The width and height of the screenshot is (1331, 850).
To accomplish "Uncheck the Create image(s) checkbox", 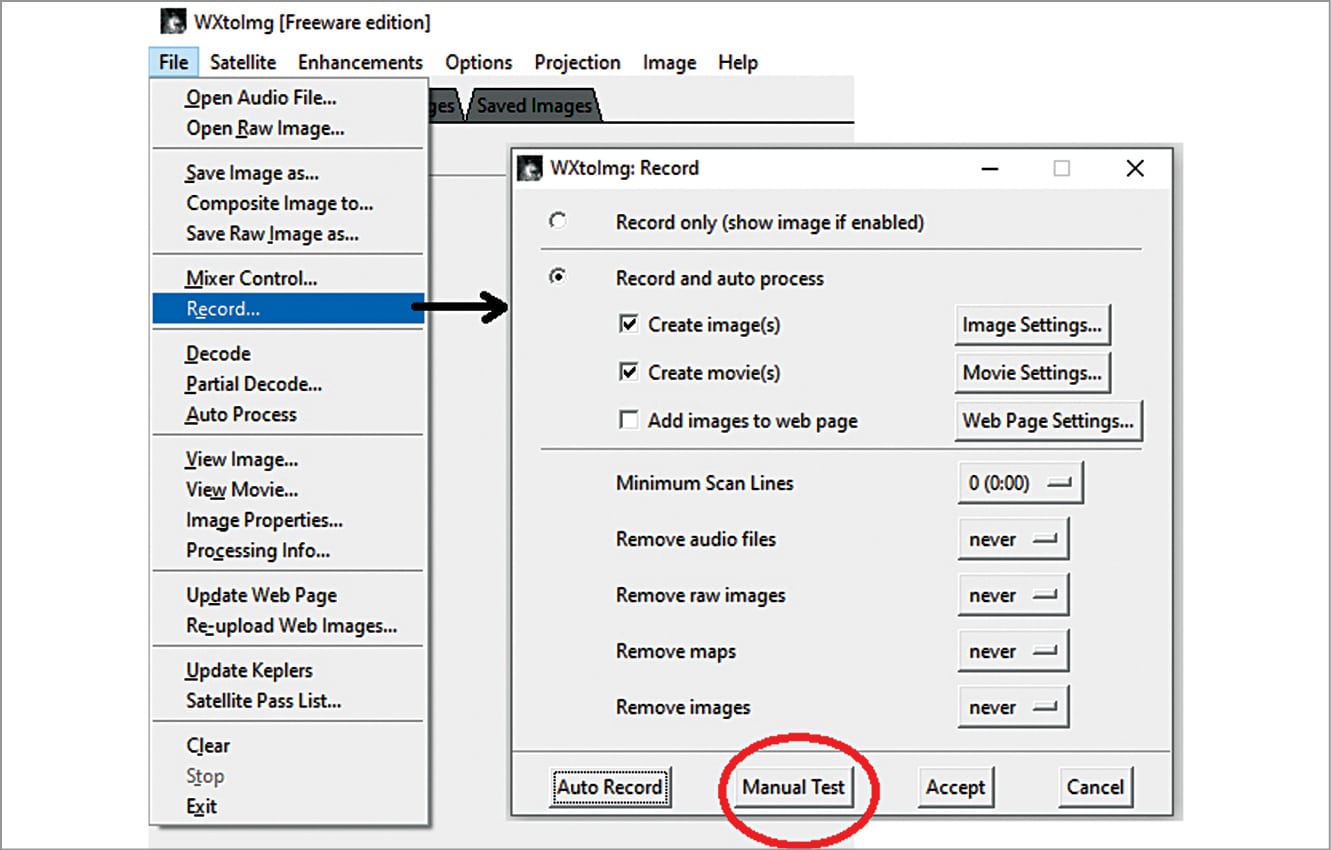I will pyautogui.click(x=629, y=324).
